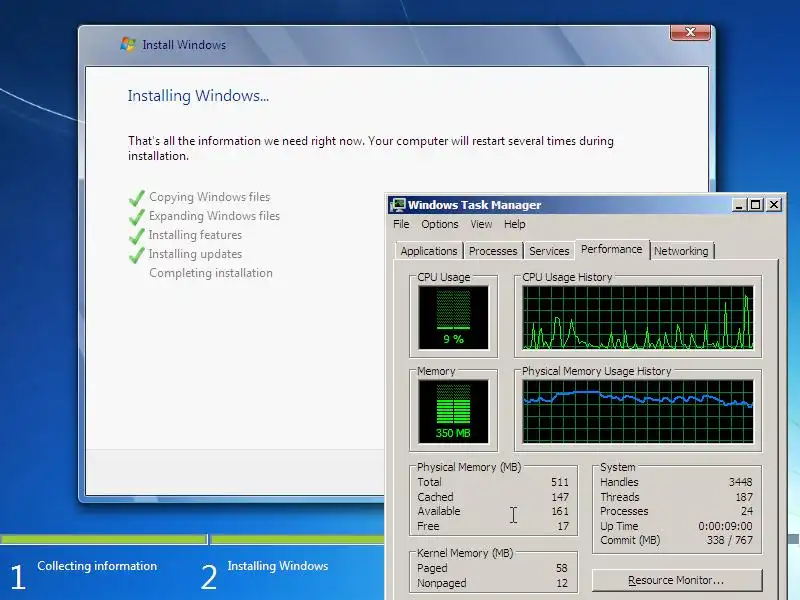Screen dimensions: 800x600
Task: Open the Options menu in Task Manager
Action: point(439,224)
